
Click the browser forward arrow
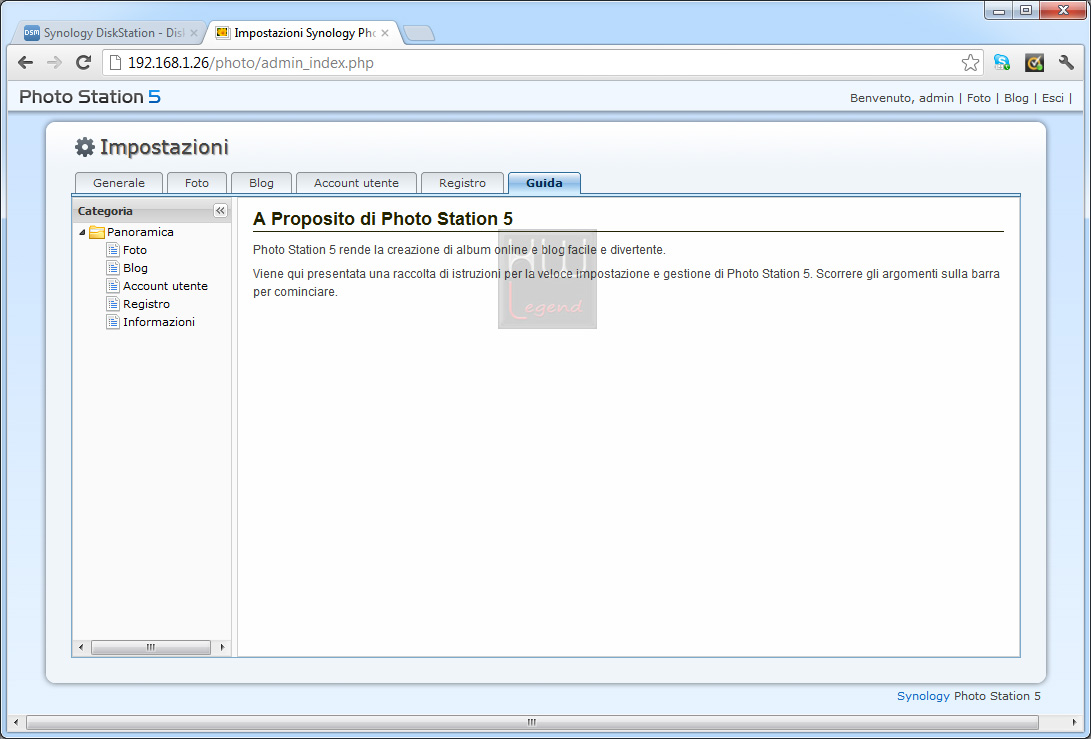[x=54, y=63]
